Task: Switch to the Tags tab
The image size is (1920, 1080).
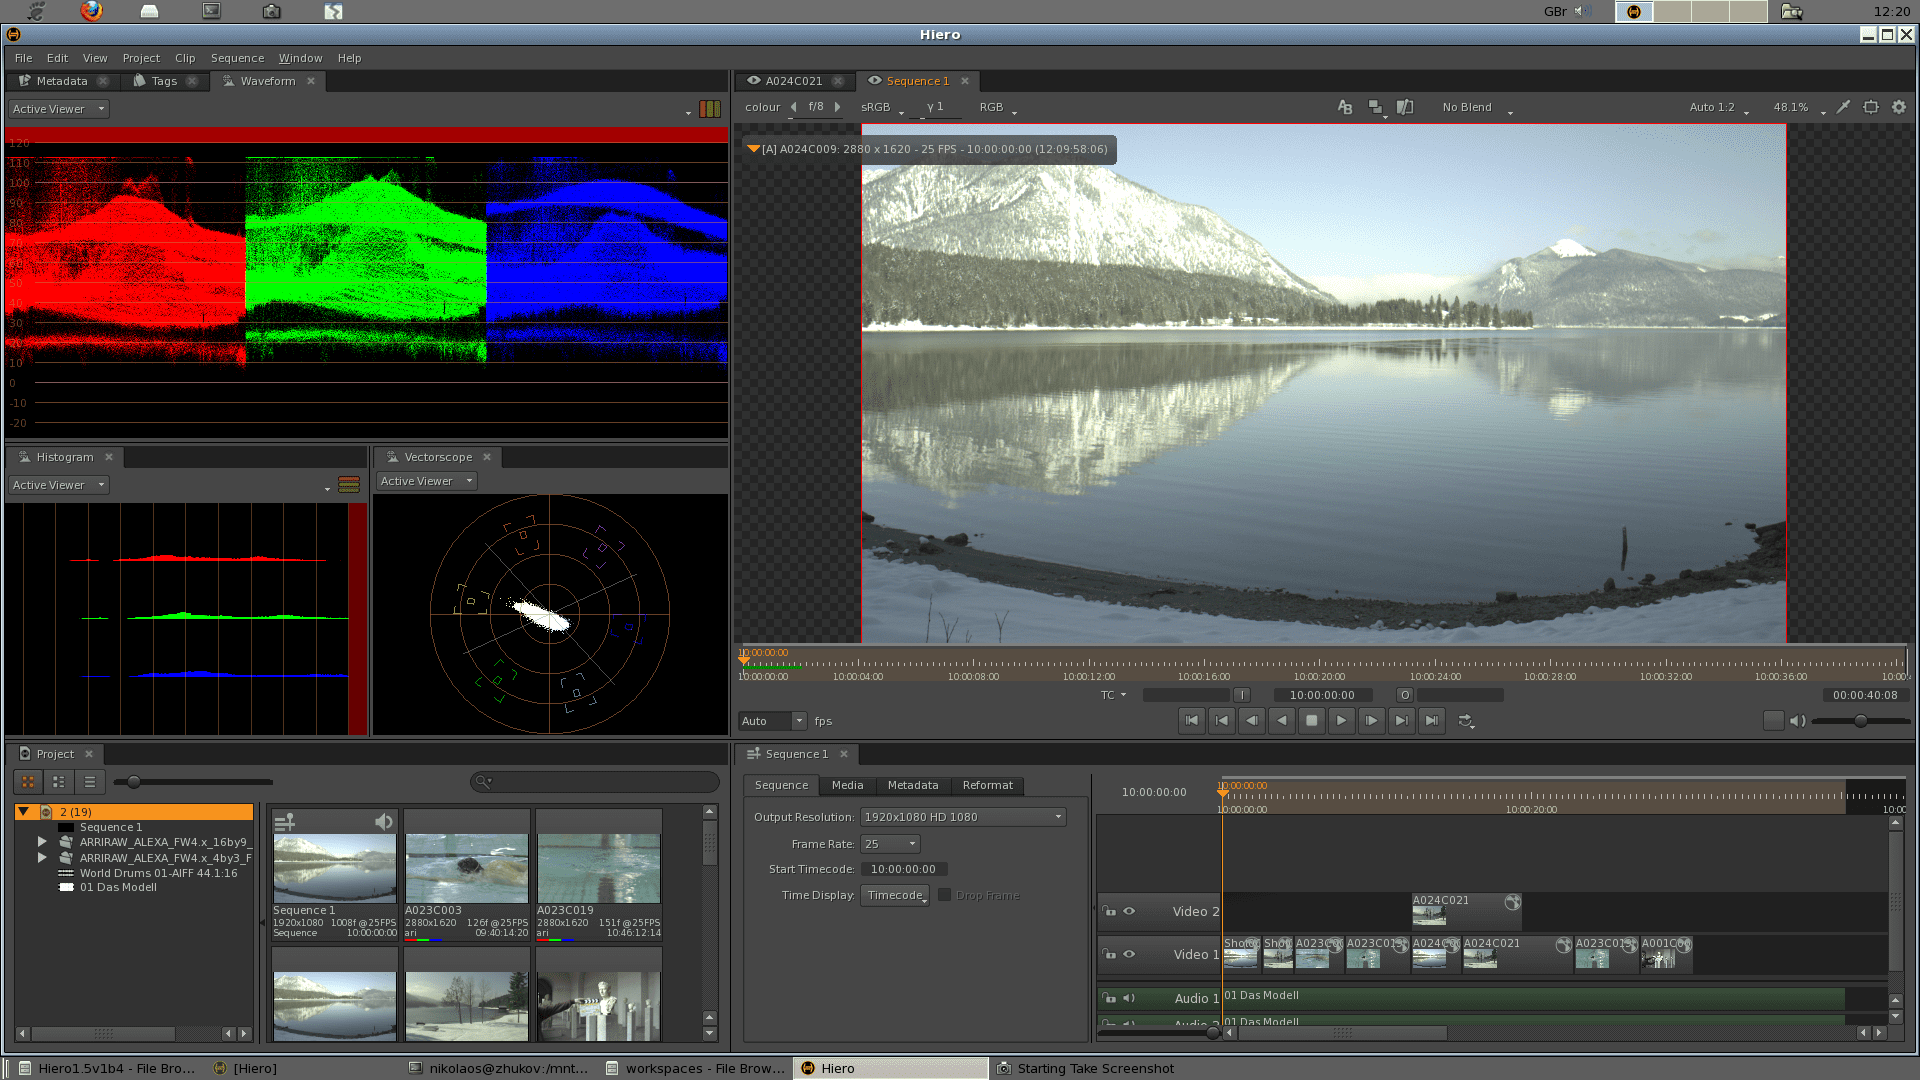Action: click(x=164, y=81)
